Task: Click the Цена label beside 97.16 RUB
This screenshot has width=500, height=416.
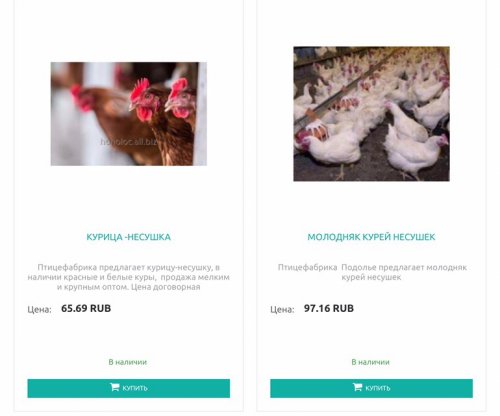Action: pos(282,309)
